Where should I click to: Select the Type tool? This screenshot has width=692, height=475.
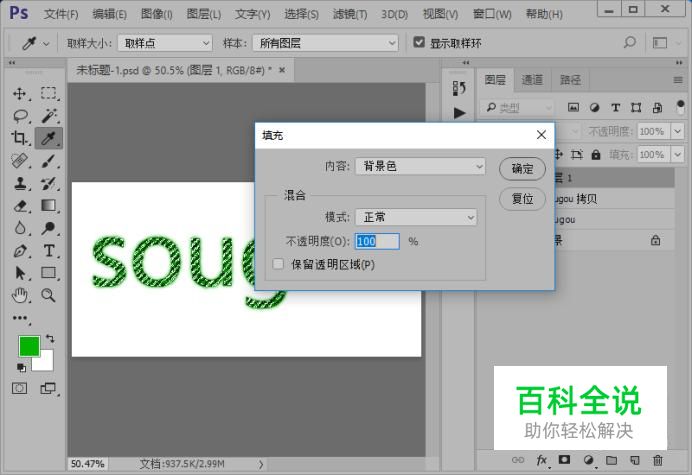tap(49, 251)
